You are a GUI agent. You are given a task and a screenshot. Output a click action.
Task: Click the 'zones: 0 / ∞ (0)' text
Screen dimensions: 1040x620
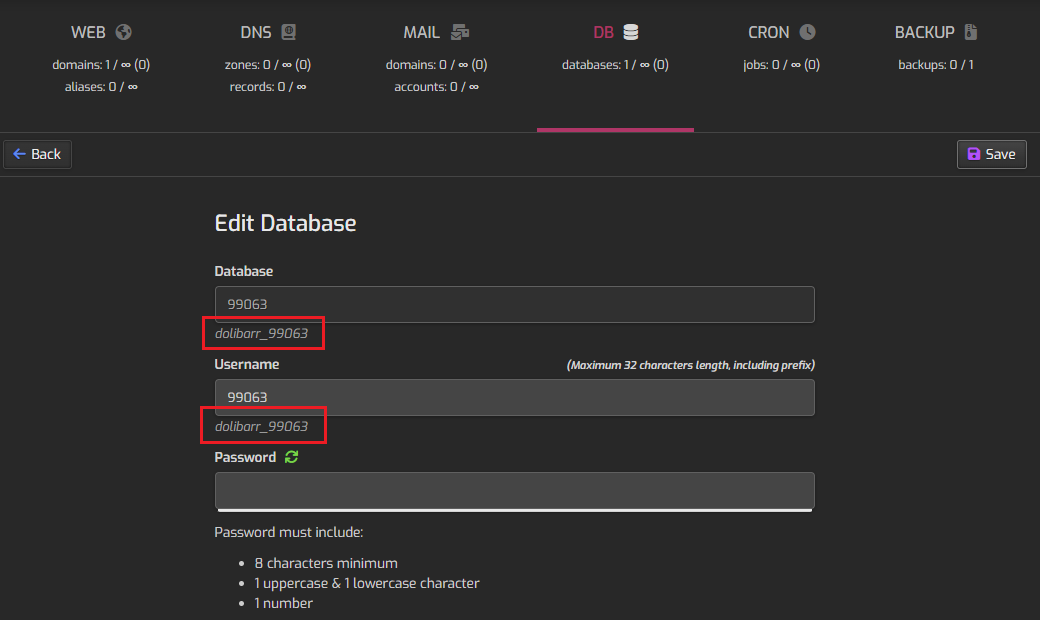(268, 64)
